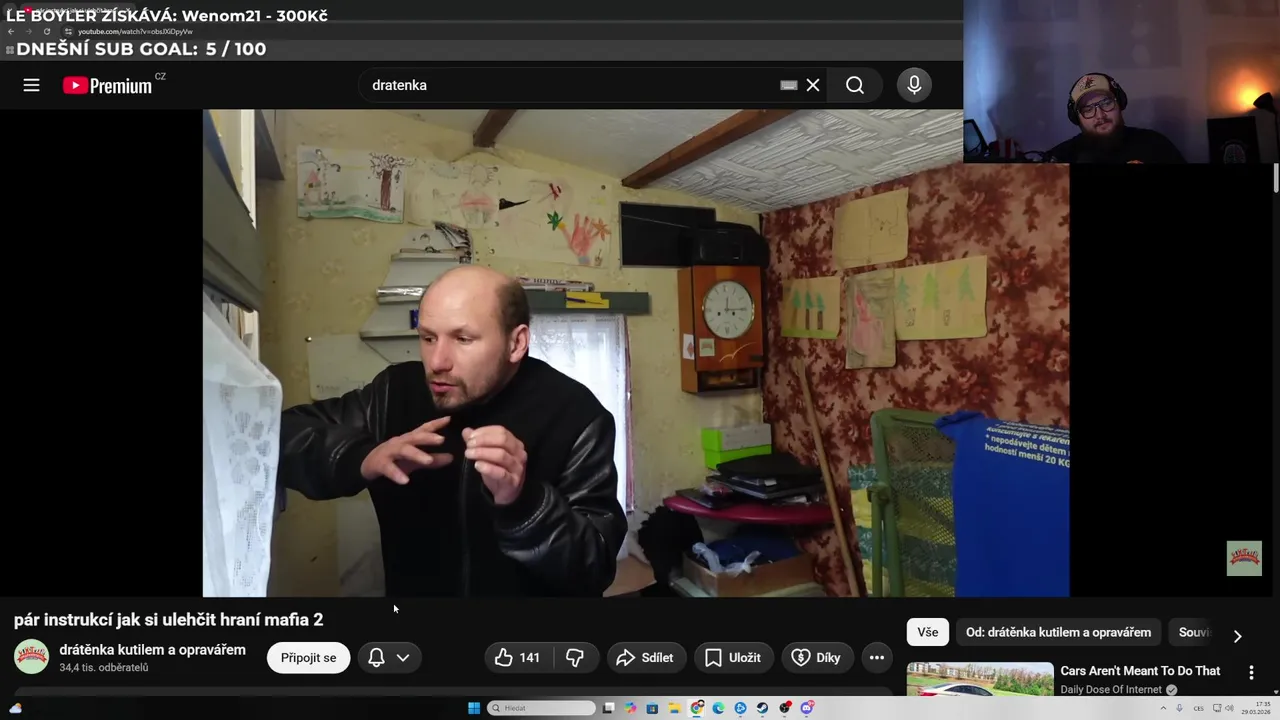Open Task View on taskbar
Image resolution: width=1280 pixels, height=720 pixels.
point(609,708)
